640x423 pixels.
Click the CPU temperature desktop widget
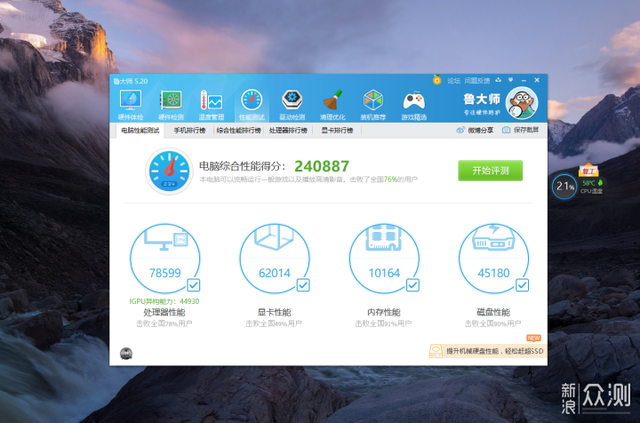591,186
